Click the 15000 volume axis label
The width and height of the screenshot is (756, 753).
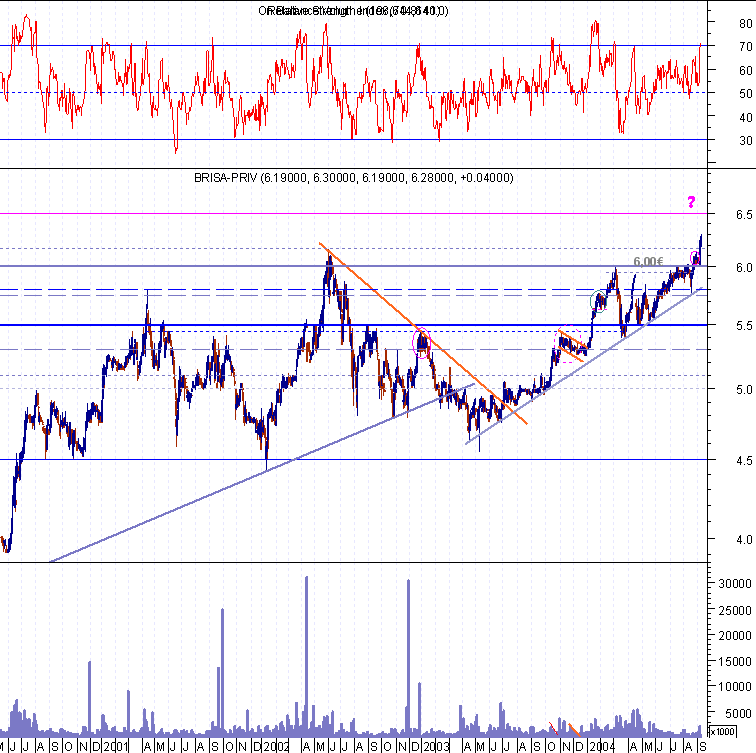click(x=735, y=662)
